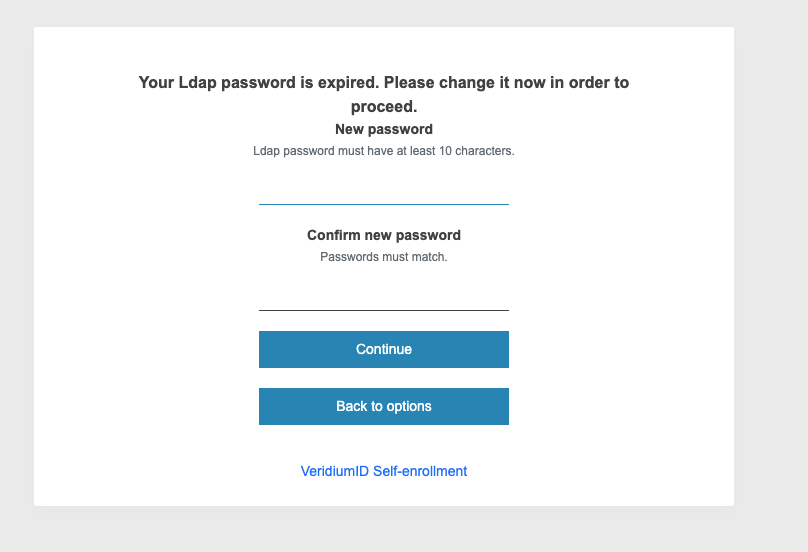Click the 'Passwords must match.' hint text
Image resolution: width=808 pixels, height=552 pixels.
point(383,257)
